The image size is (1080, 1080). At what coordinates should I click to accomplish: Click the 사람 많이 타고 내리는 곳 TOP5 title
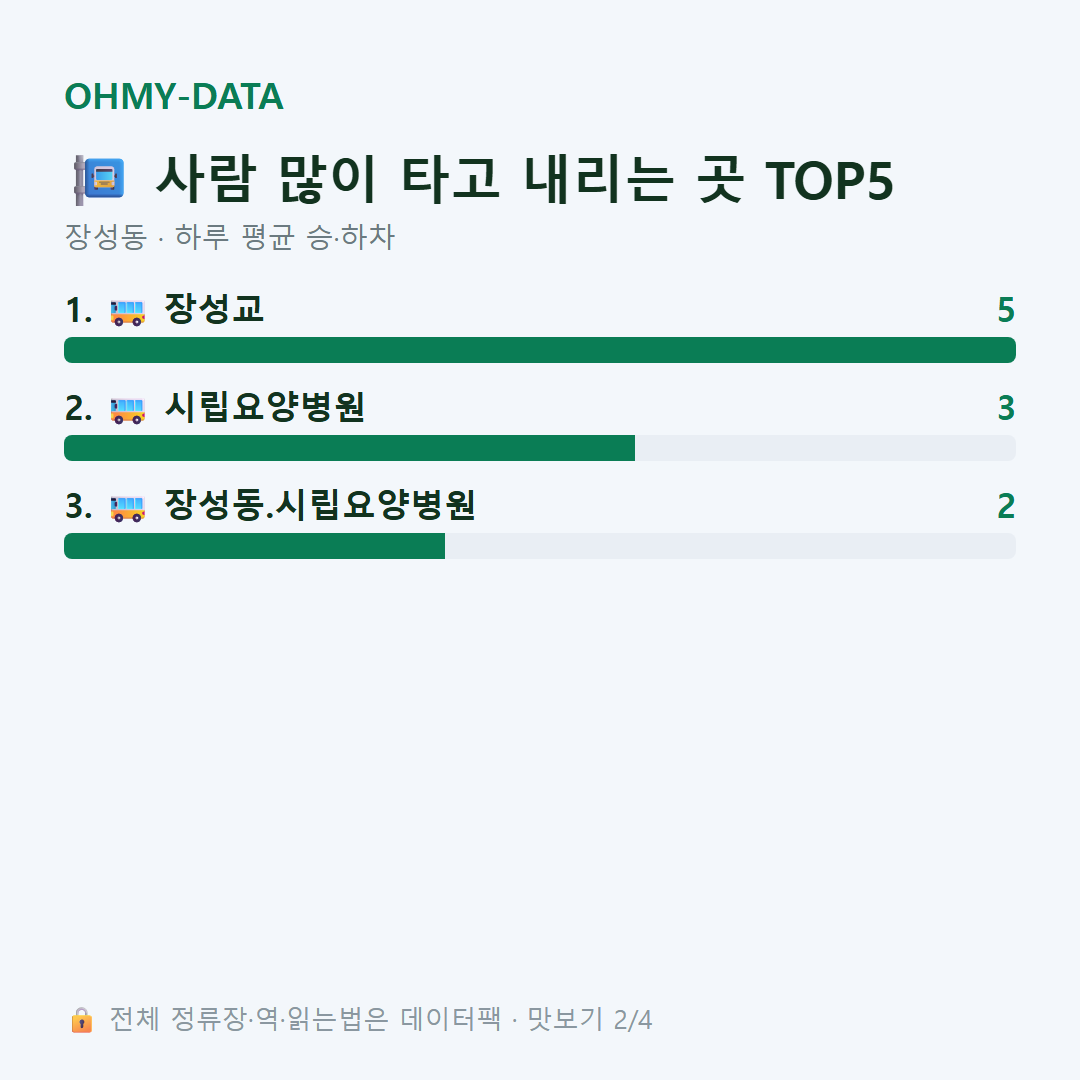click(x=524, y=180)
